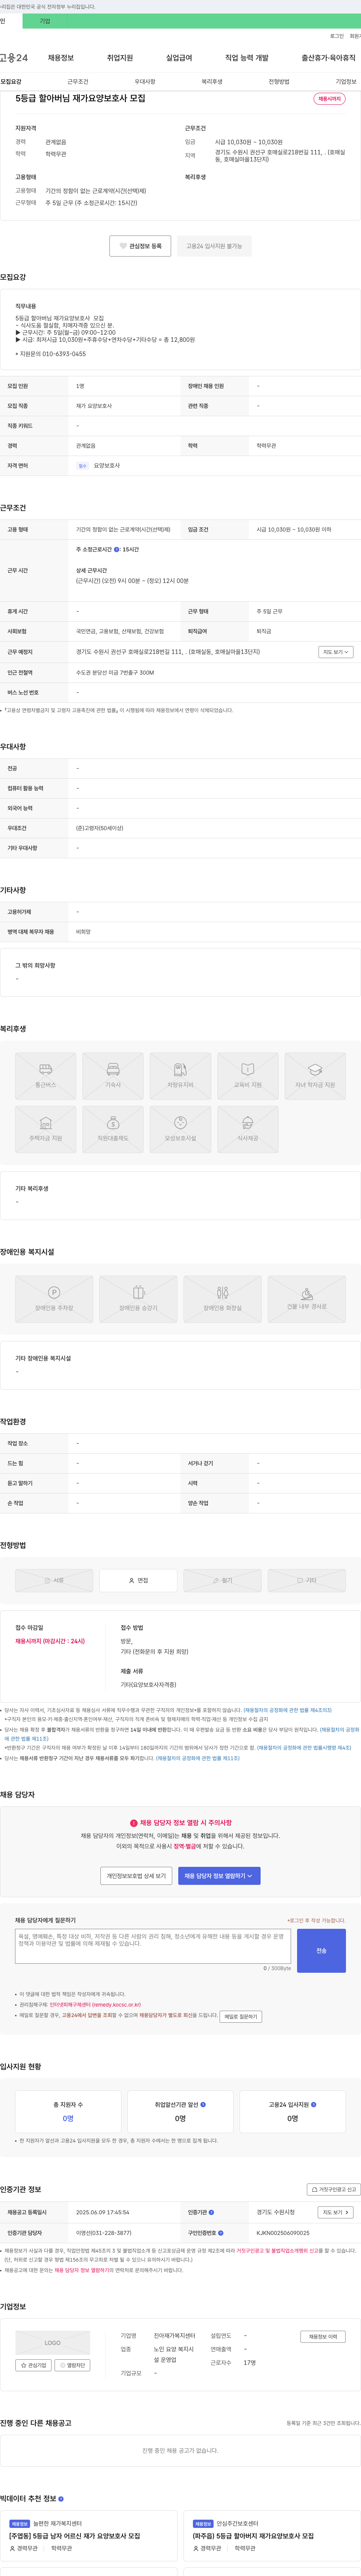Image resolution: width=361 pixels, height=2576 pixels.
Task: Click info icon next to 구인인증번호
Action: (x=221, y=2233)
